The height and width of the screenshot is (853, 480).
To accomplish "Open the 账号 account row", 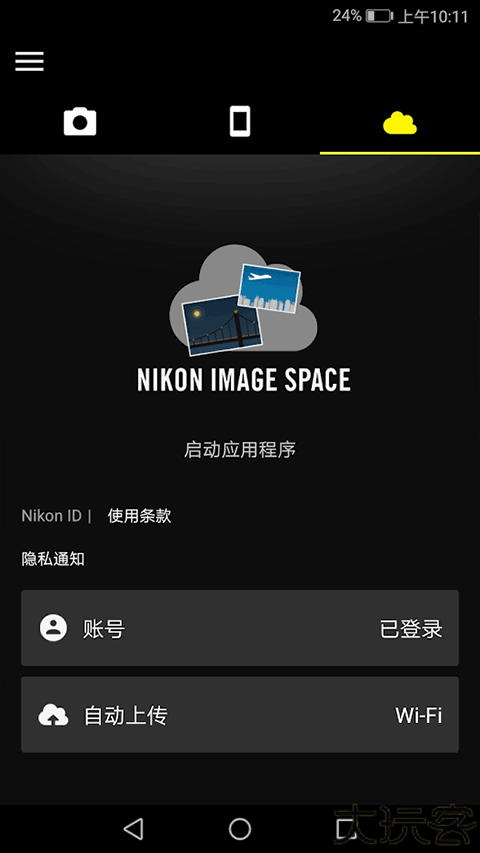I will coord(240,628).
